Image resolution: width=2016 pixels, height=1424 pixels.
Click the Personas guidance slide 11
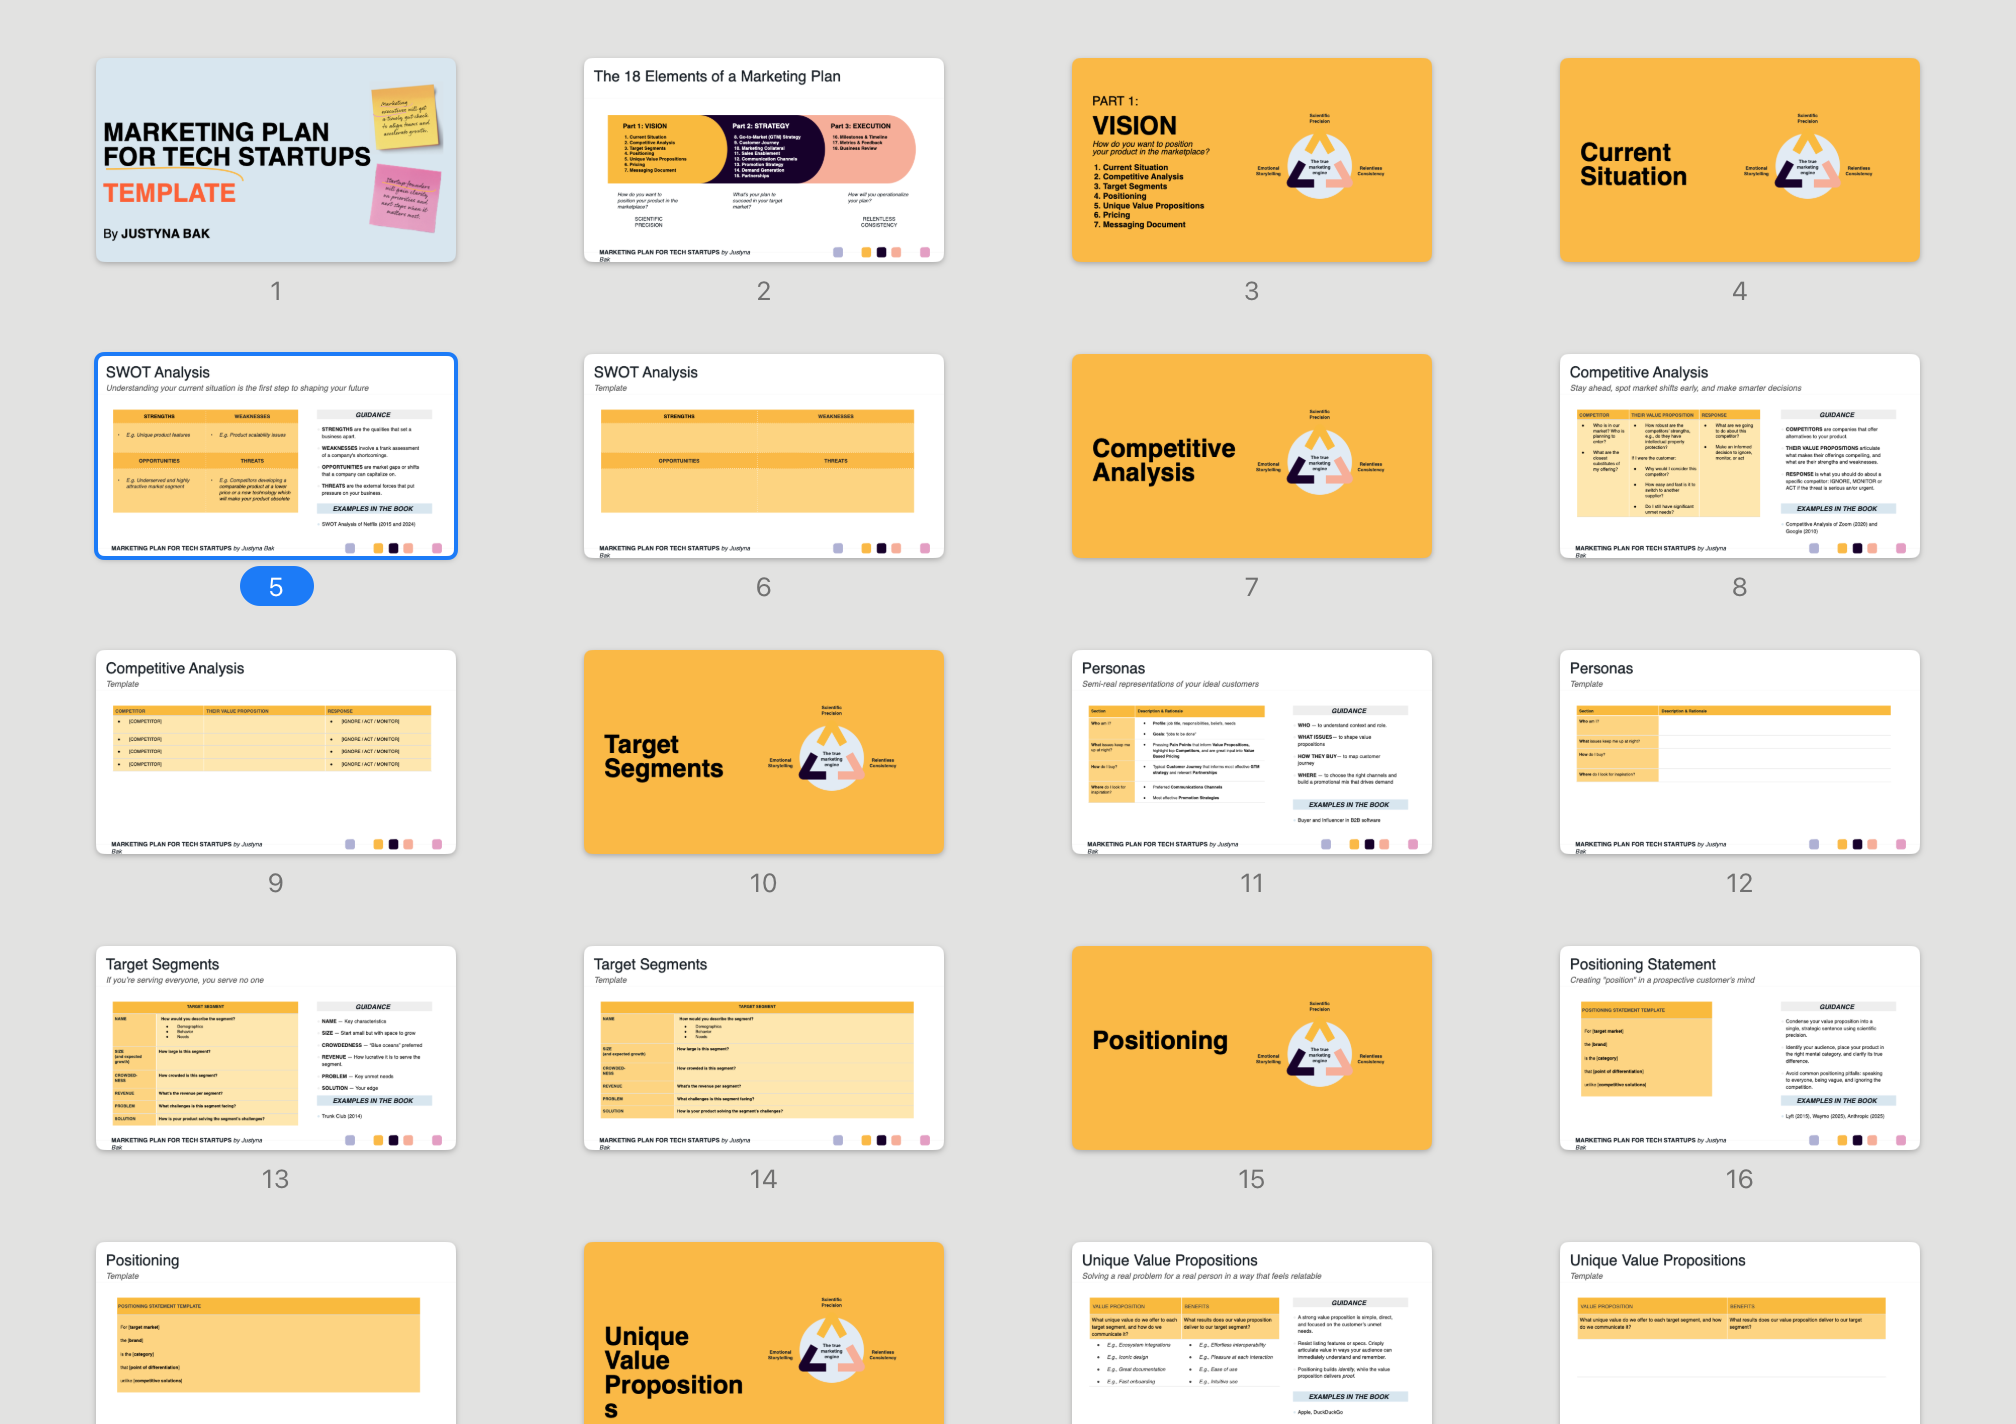1251,752
